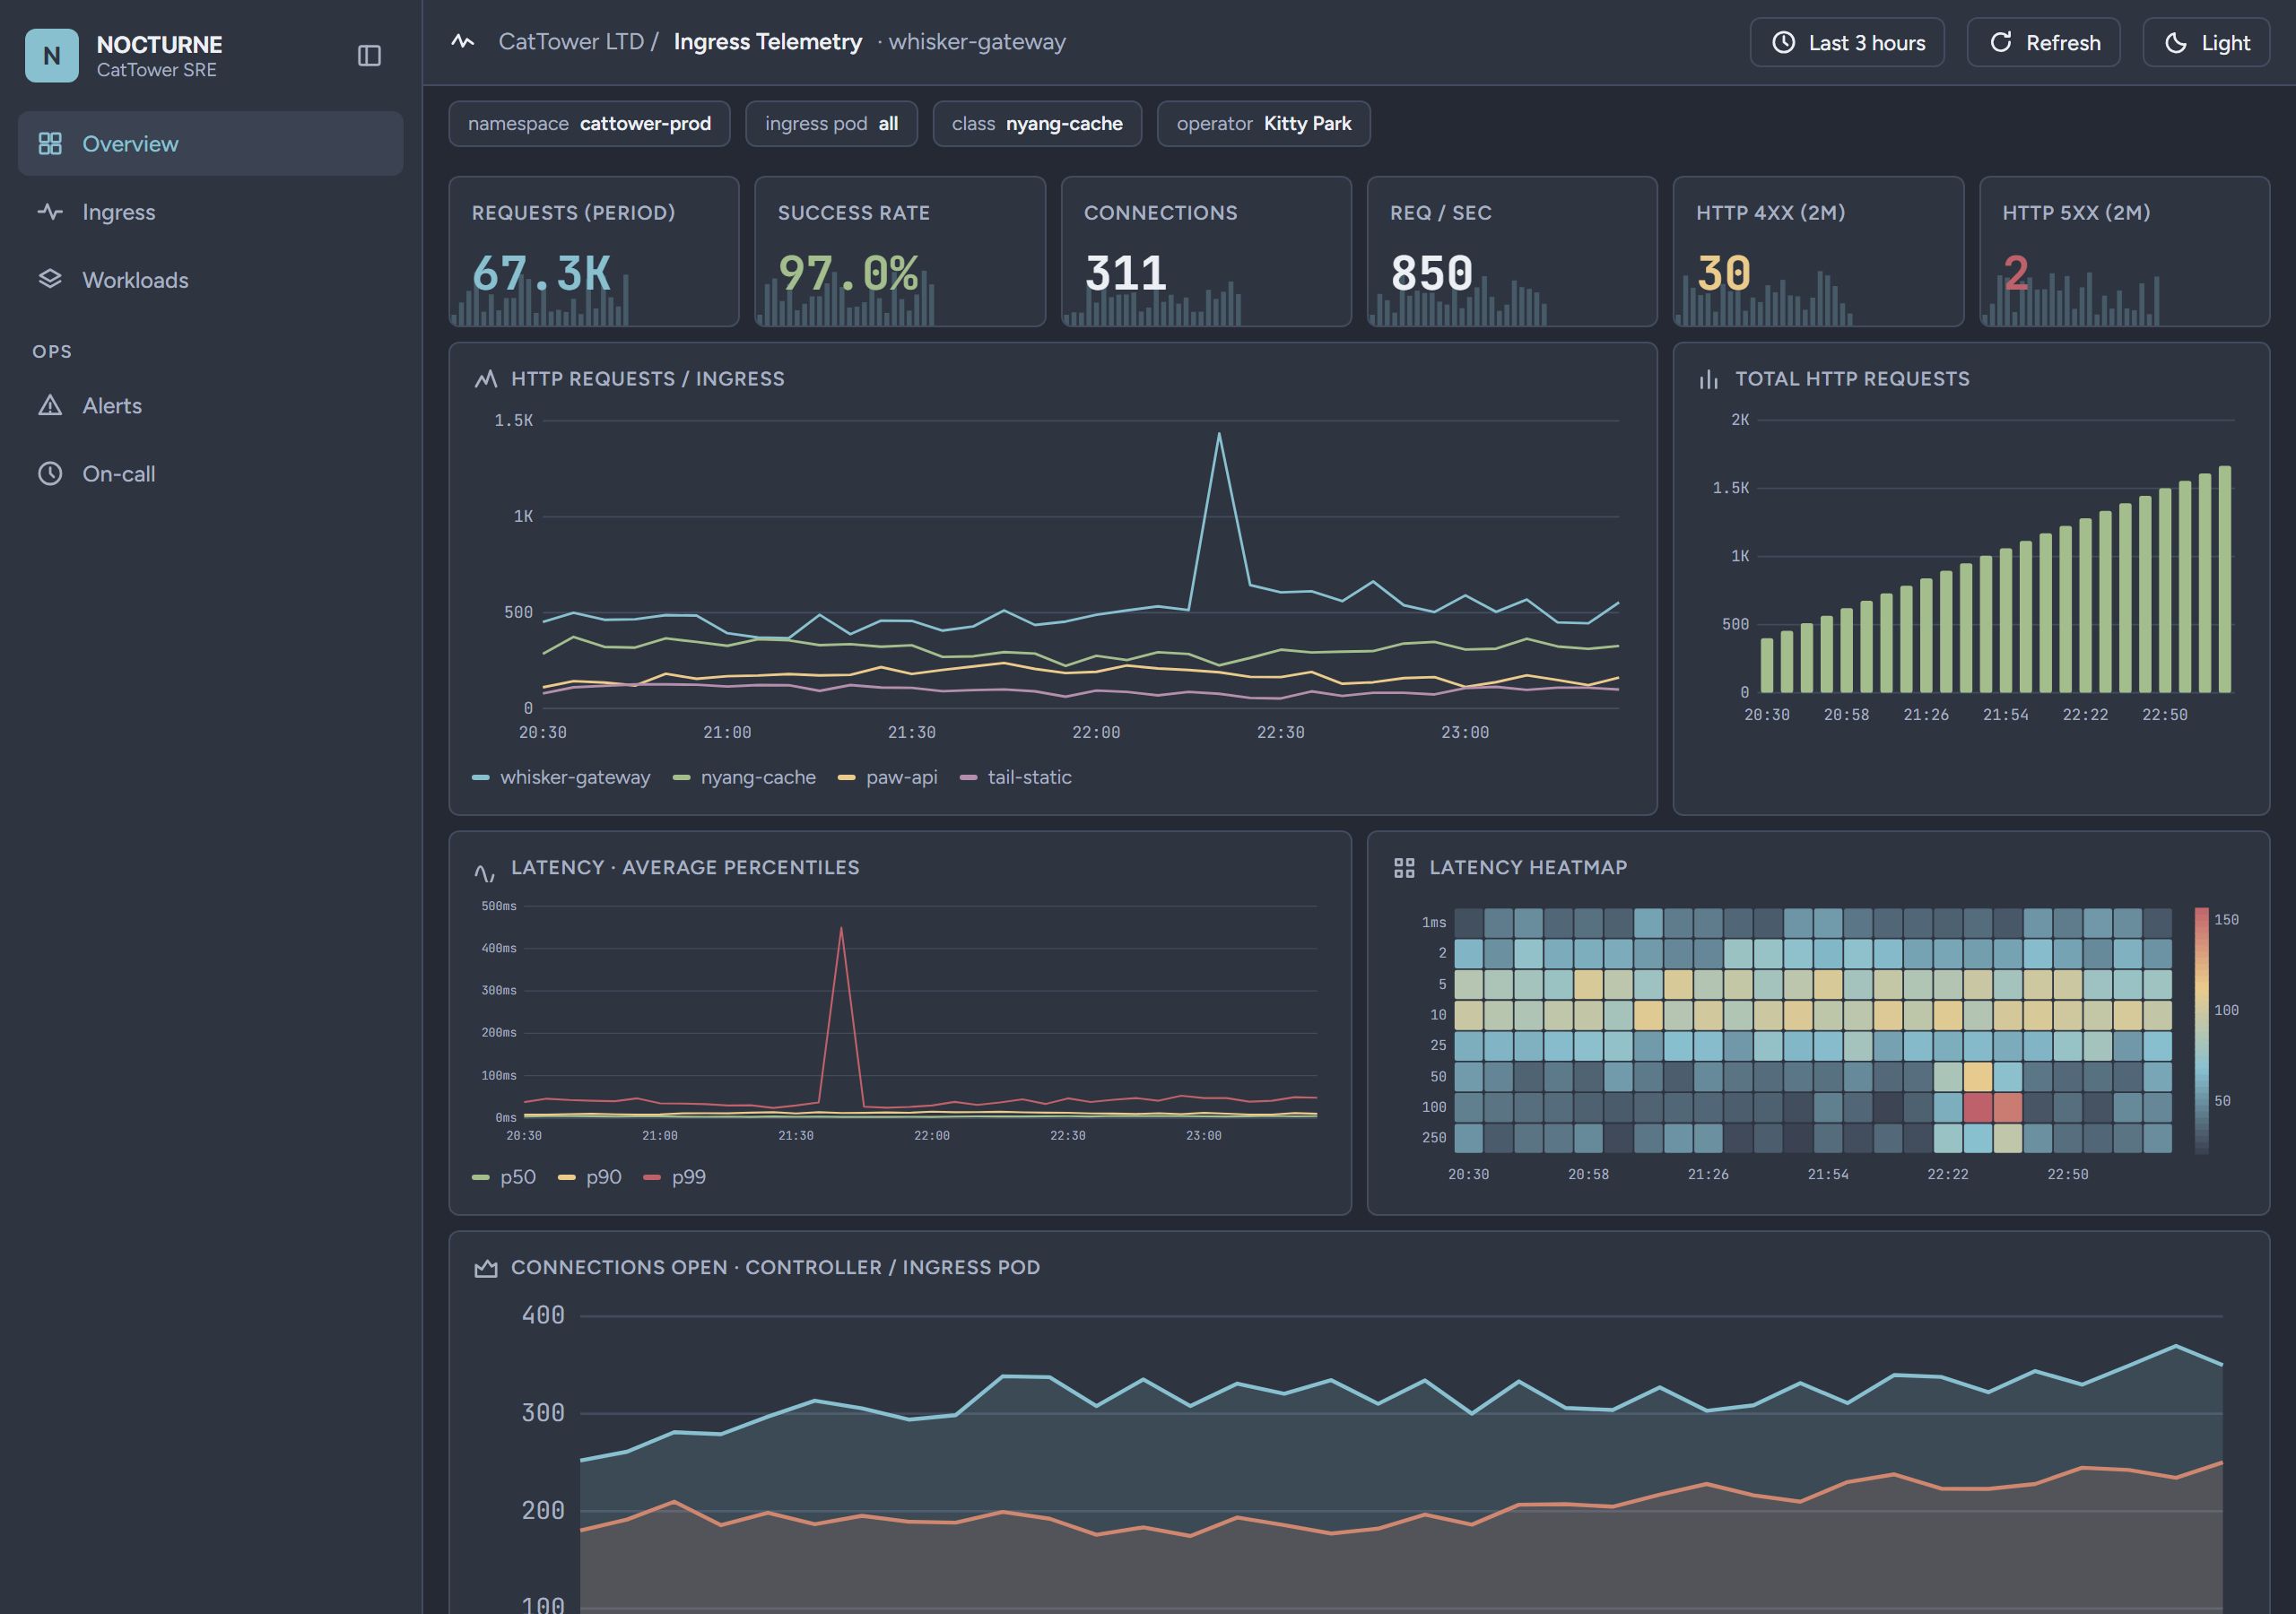Open the namespace cattower-prod filter
This screenshot has width=2296, height=1614.
(589, 124)
